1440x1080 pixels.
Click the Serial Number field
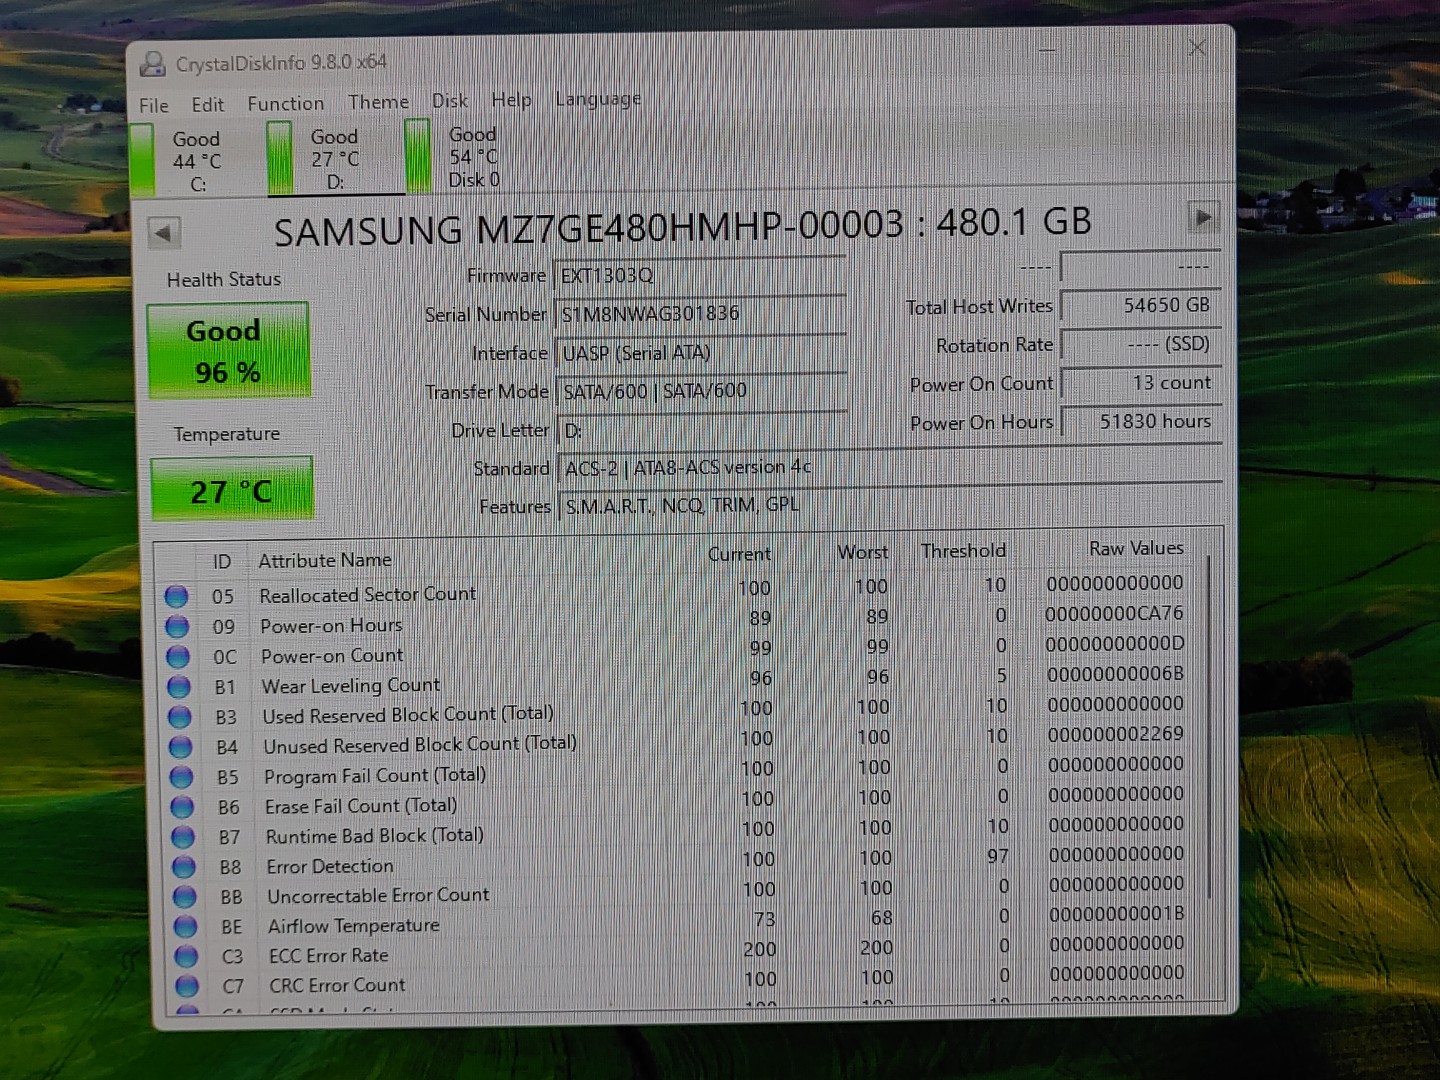pyautogui.click(x=701, y=314)
